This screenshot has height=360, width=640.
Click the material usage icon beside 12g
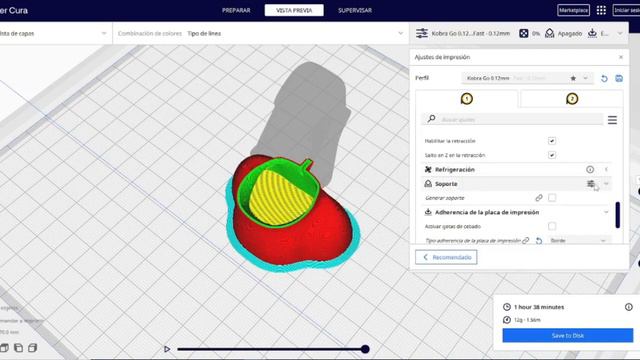point(507,320)
